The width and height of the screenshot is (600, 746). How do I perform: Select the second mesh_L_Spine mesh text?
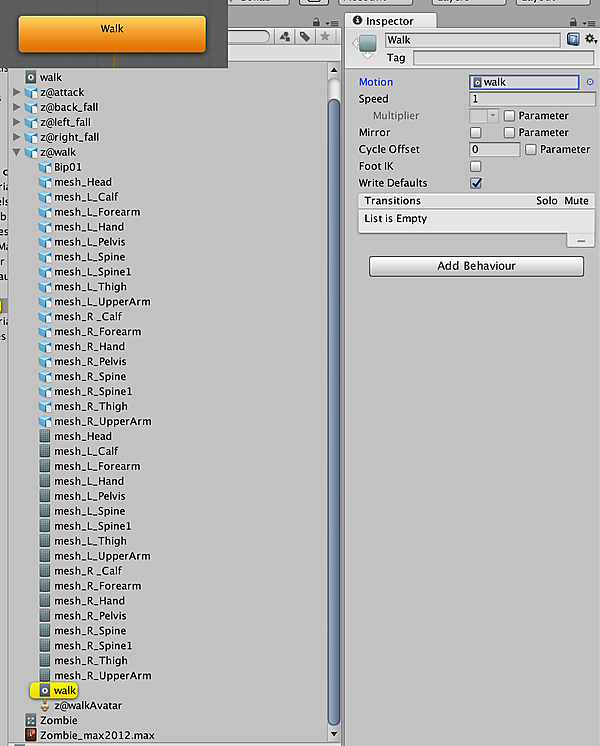89,511
